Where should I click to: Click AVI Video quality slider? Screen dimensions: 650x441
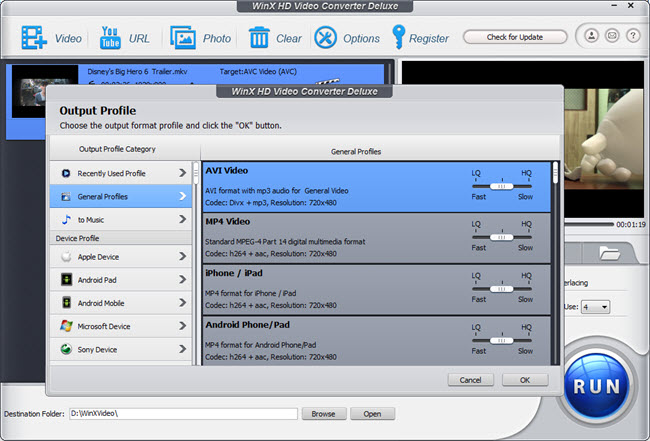tap(502, 187)
